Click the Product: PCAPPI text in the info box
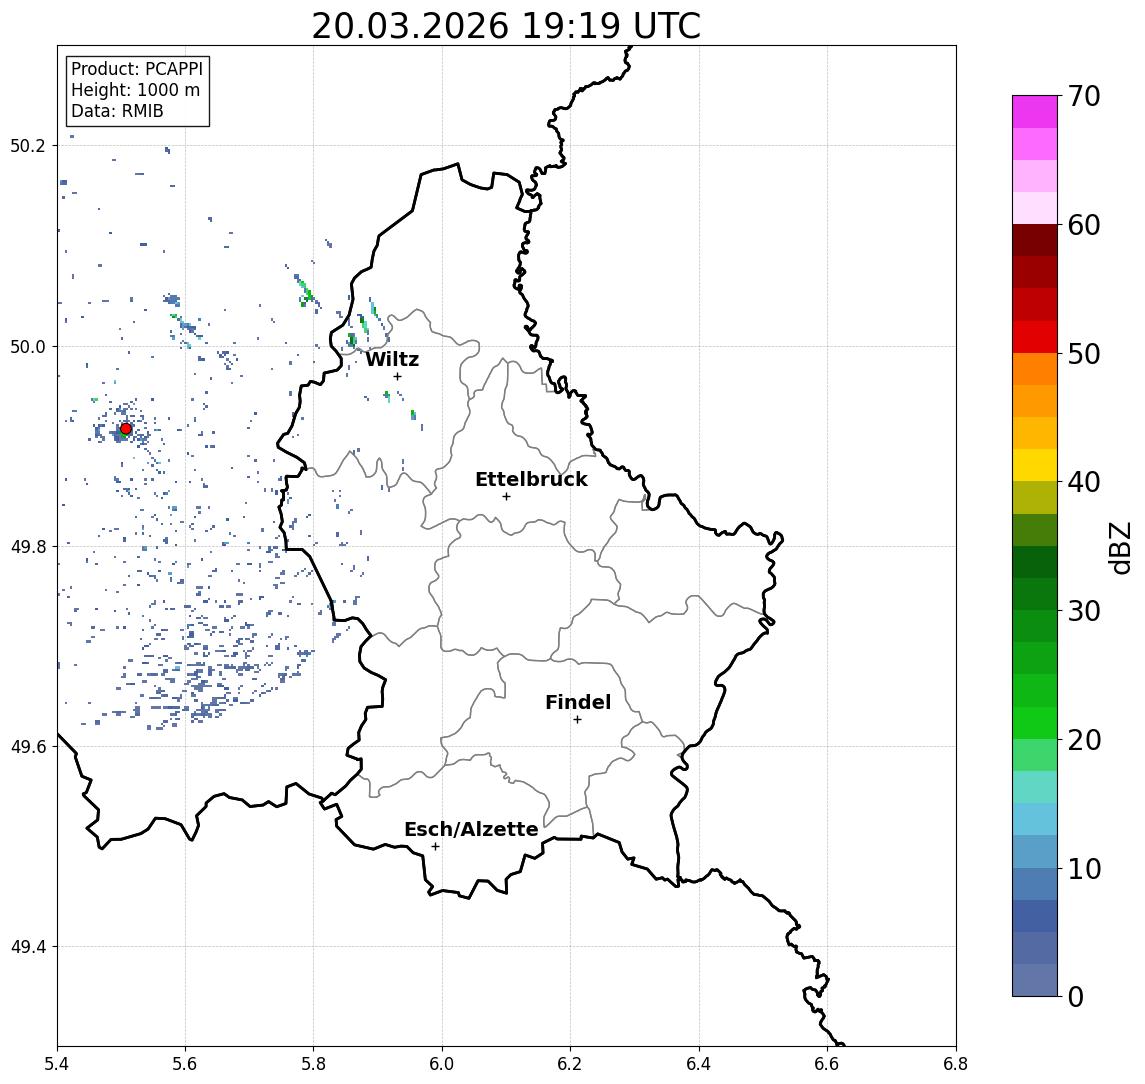 [137, 69]
